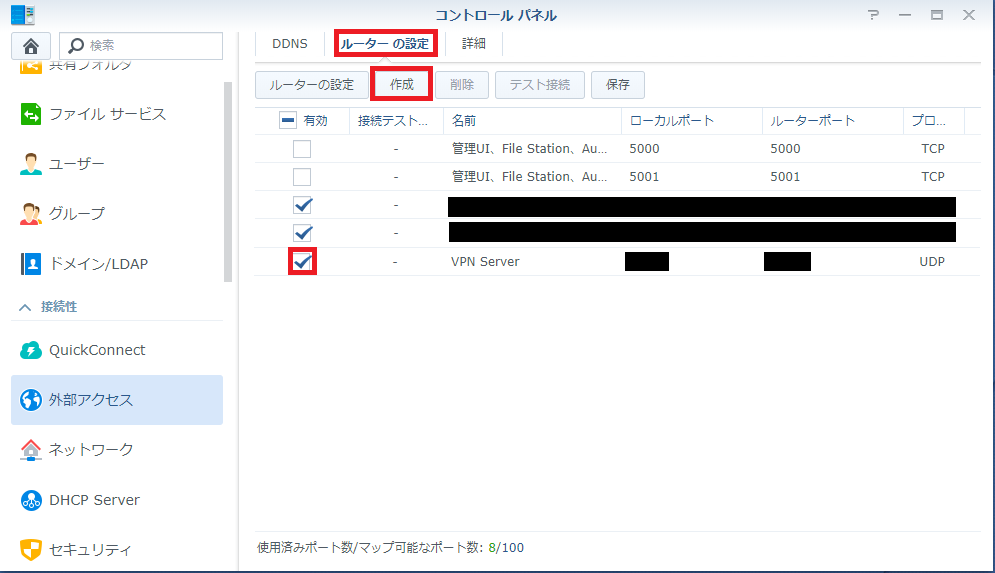Click the help question mark icon
Screen dimensions: 995x573
[873, 15]
